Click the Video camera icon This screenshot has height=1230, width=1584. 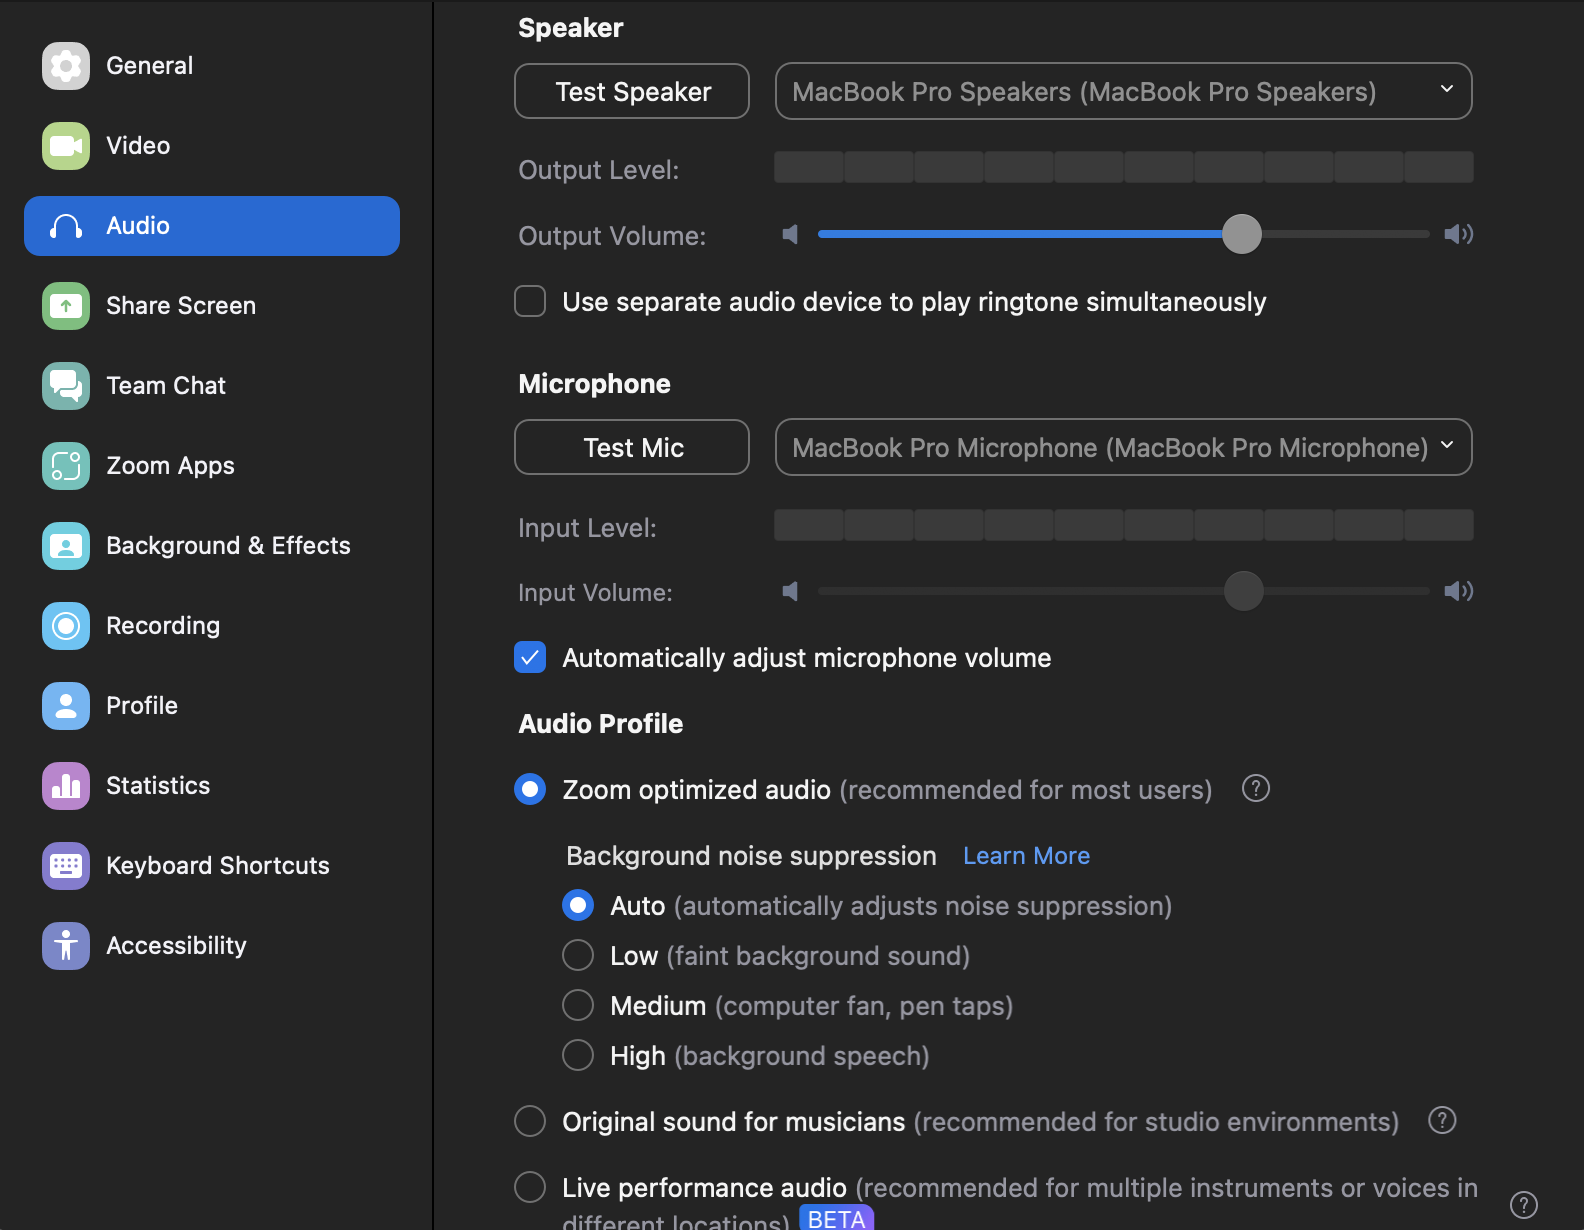(66, 146)
